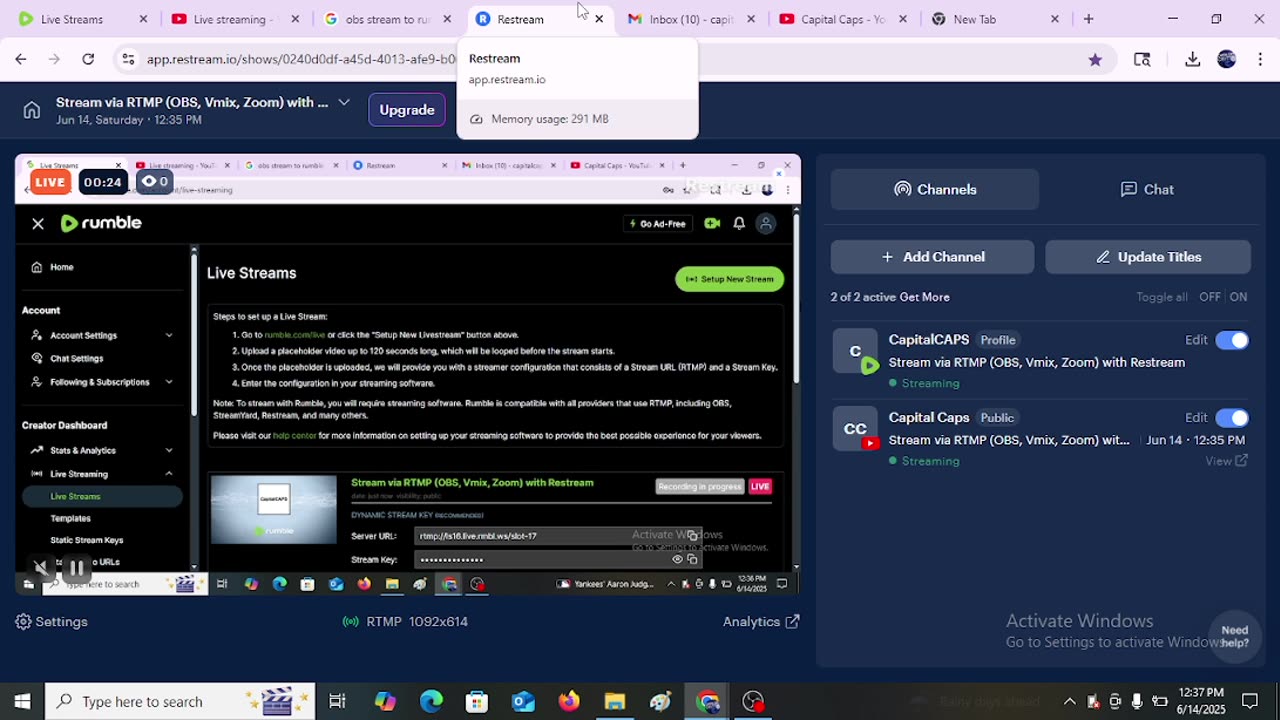Click the viewer count eye badge

click(154, 182)
